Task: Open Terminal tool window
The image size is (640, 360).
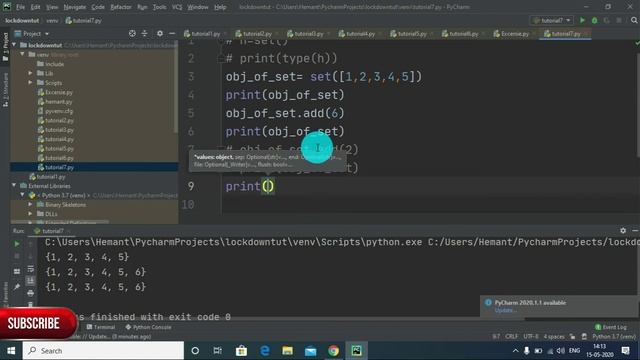Action: (101, 327)
